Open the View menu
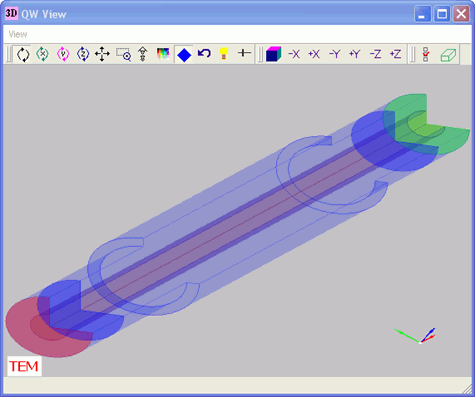 [x=18, y=34]
